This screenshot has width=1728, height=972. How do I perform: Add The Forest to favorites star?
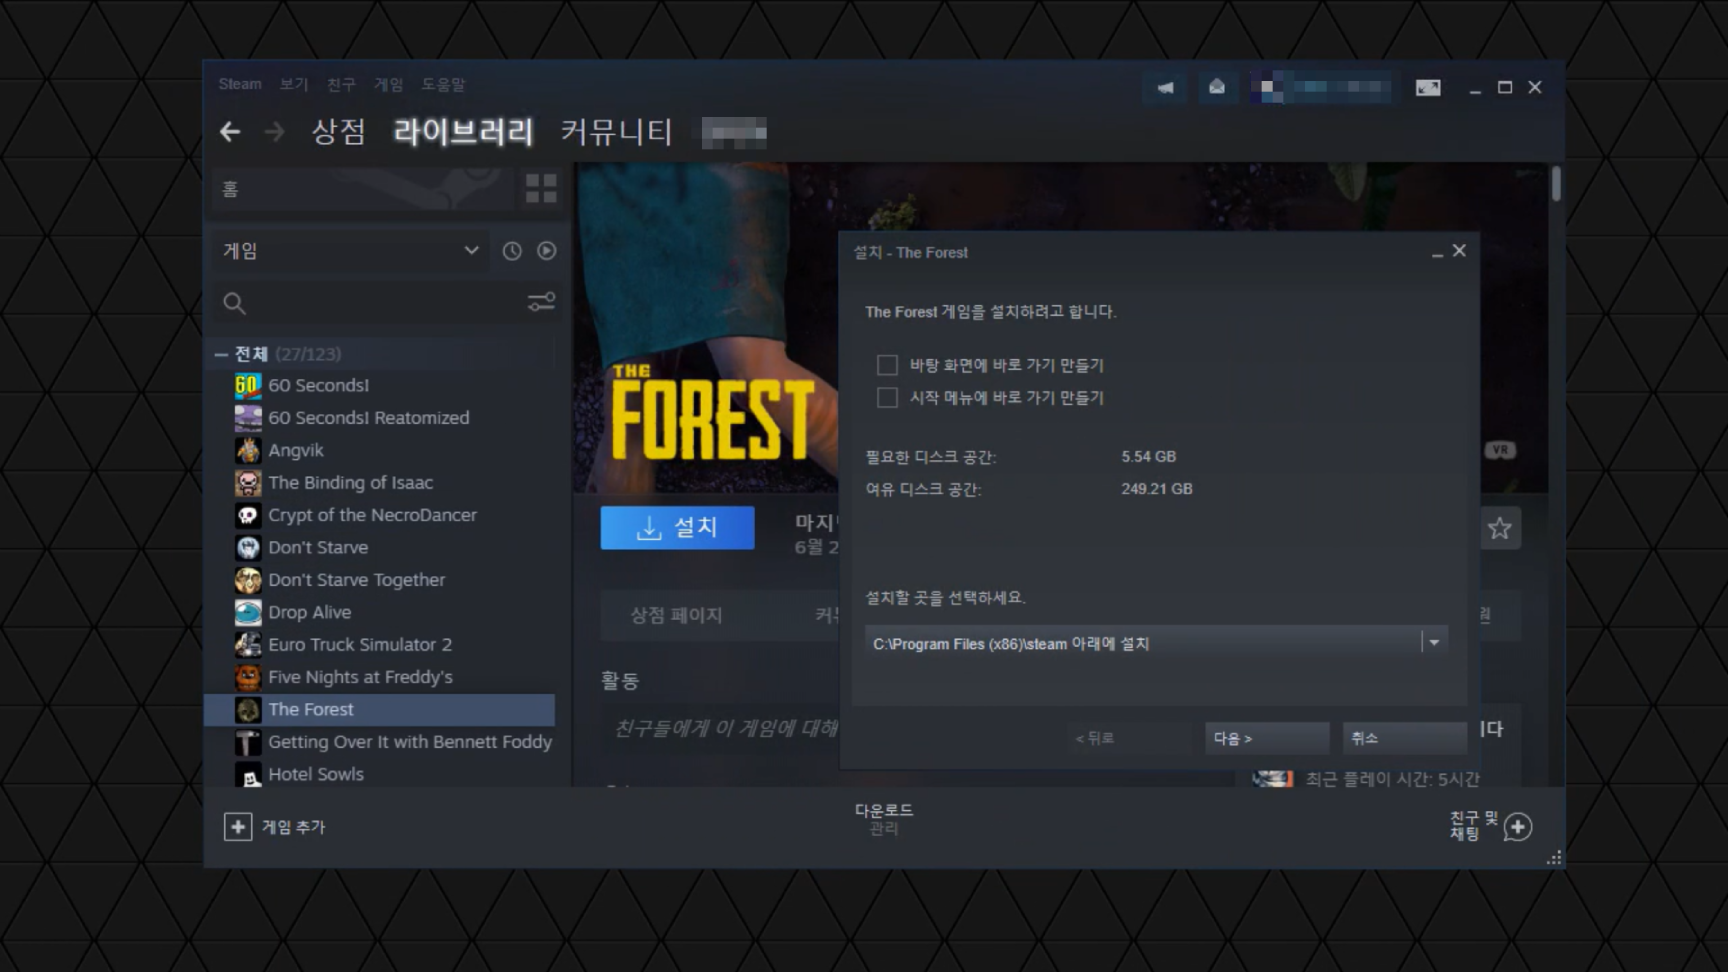click(x=1499, y=528)
